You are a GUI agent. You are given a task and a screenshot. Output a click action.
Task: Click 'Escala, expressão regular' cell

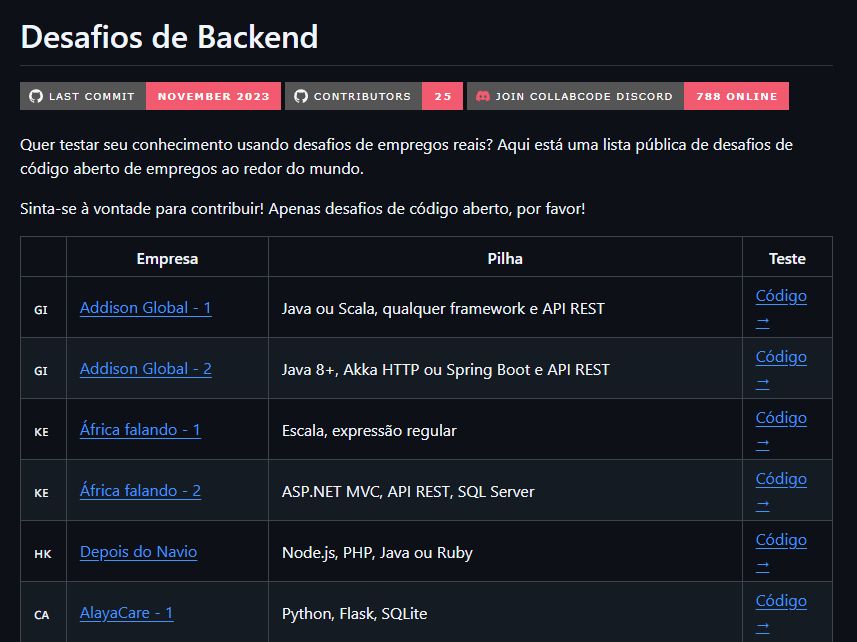coord(505,431)
